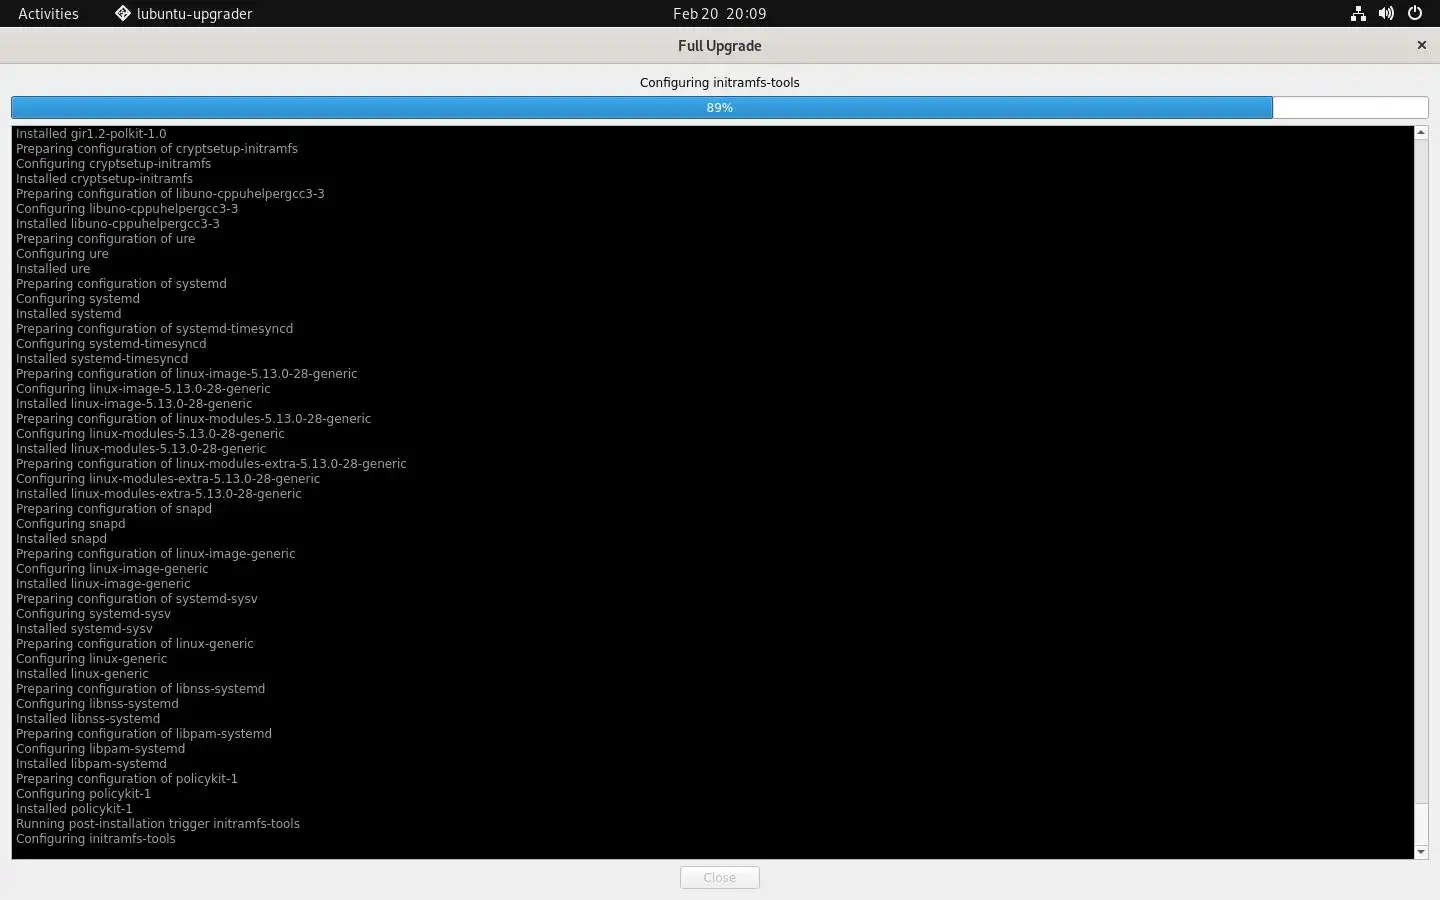Click the scrollbar down arrow
Image resolution: width=1440 pixels, height=900 pixels.
tap(1421, 852)
